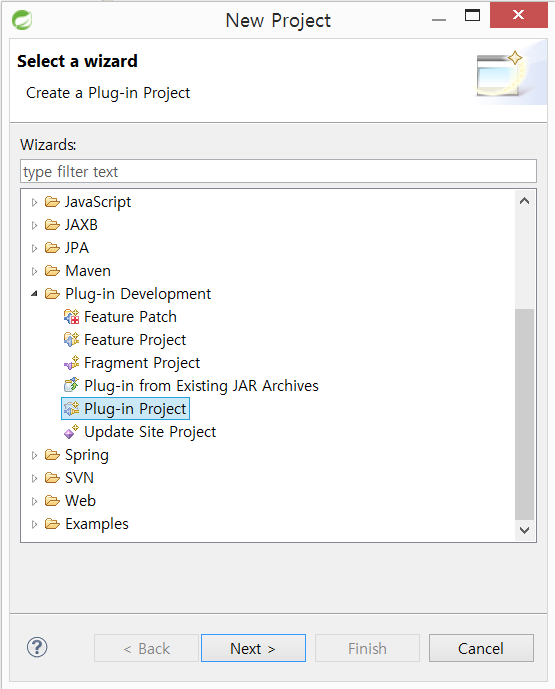Select Plug-in from Existing JAR Archives icon
Screen dimensions: 555x689
click(x=72, y=385)
